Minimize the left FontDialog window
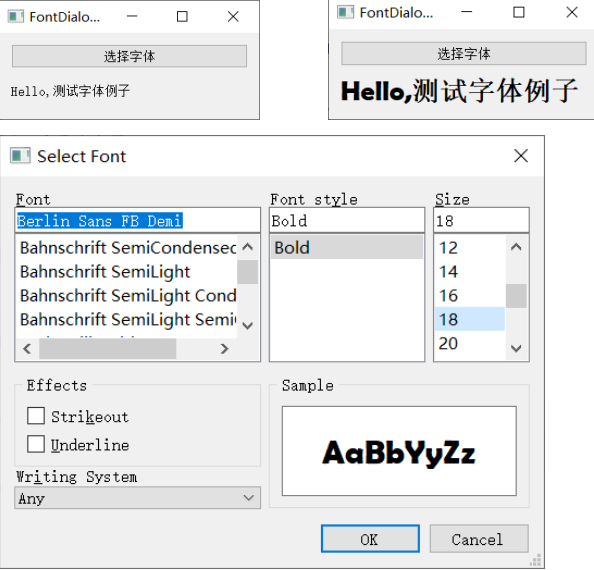Image resolution: width=594 pixels, height=570 pixels. pyautogui.click(x=132, y=16)
